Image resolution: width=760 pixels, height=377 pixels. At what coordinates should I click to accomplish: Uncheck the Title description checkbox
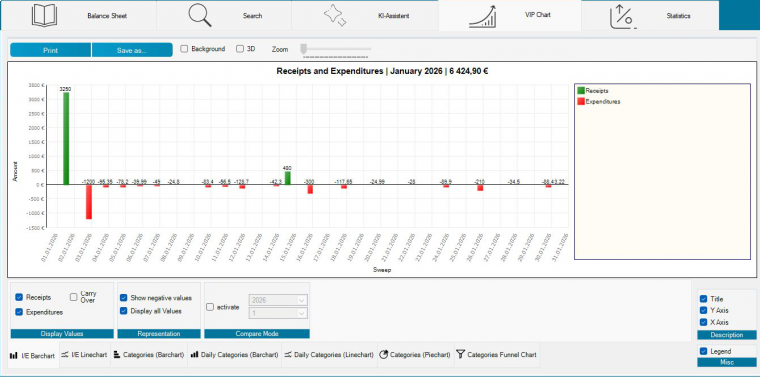tap(704, 299)
